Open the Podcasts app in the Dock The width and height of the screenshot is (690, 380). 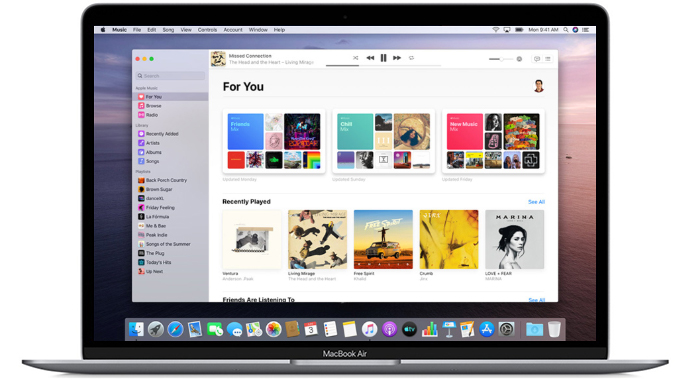pos(389,329)
